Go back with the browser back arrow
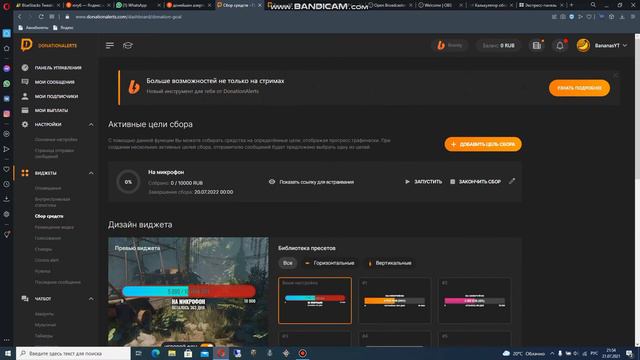This screenshot has height=360, width=640. [20, 17]
